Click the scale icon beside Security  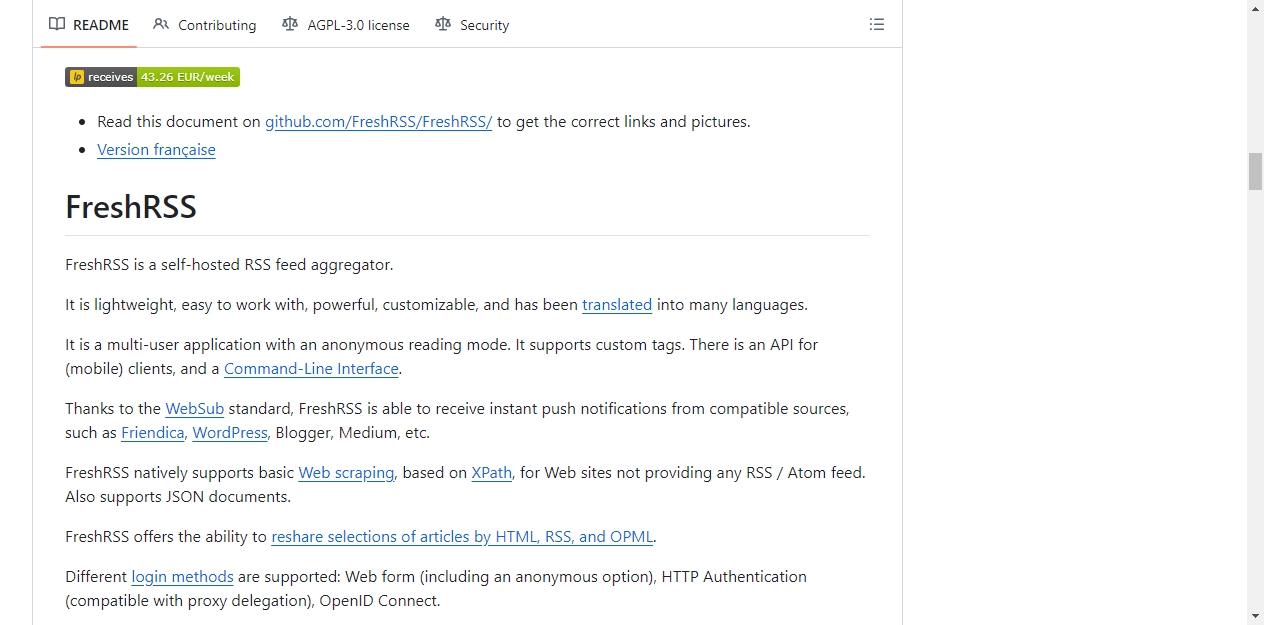[443, 25]
